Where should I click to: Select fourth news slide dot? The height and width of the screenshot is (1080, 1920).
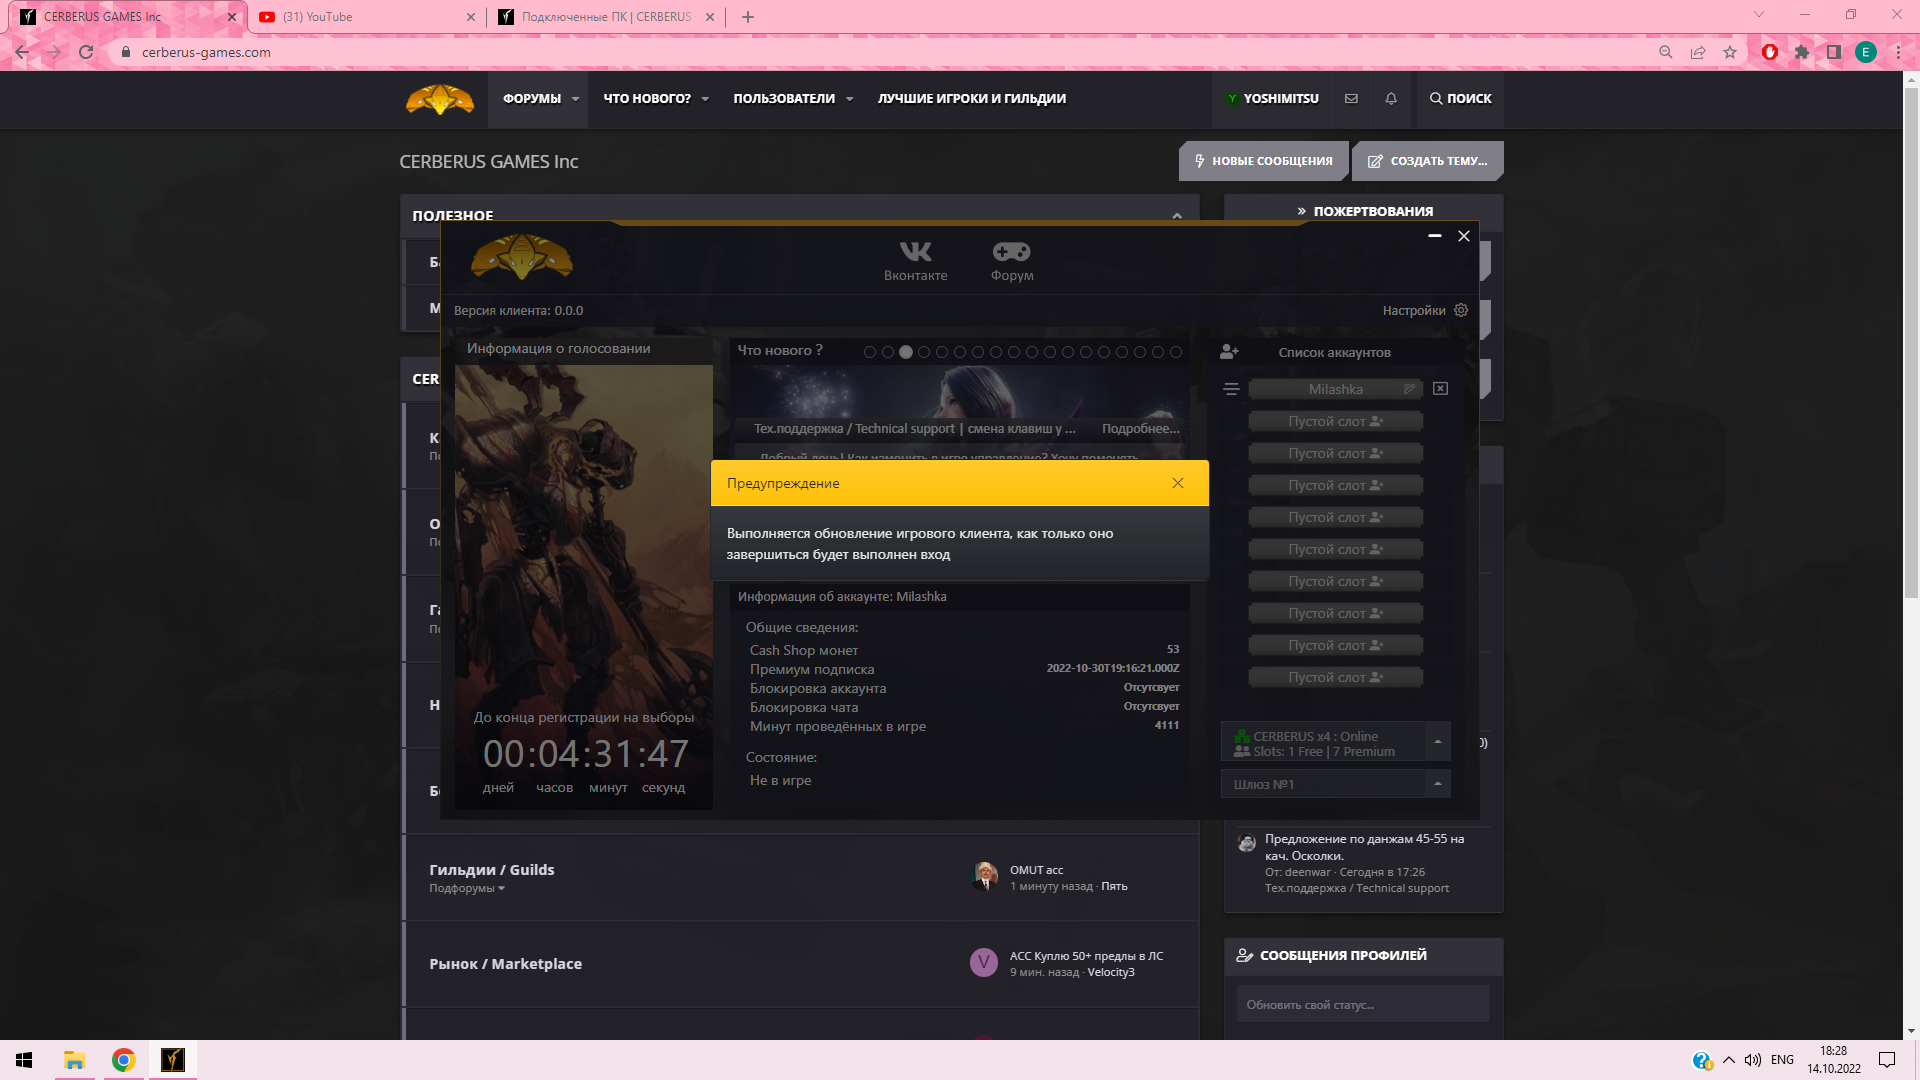point(924,352)
